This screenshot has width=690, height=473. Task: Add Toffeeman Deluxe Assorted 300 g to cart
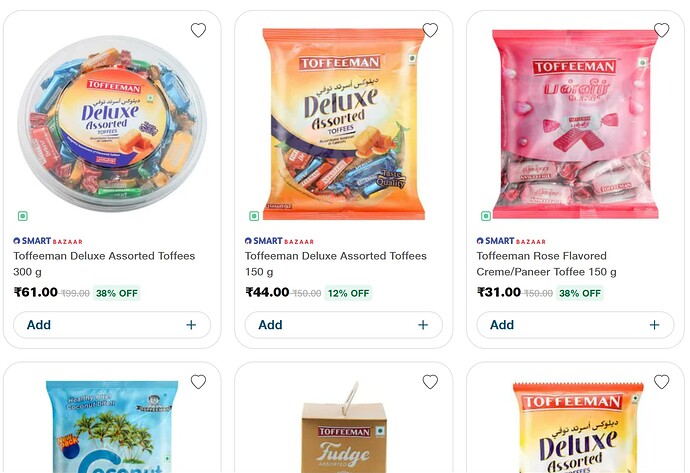coord(40,325)
